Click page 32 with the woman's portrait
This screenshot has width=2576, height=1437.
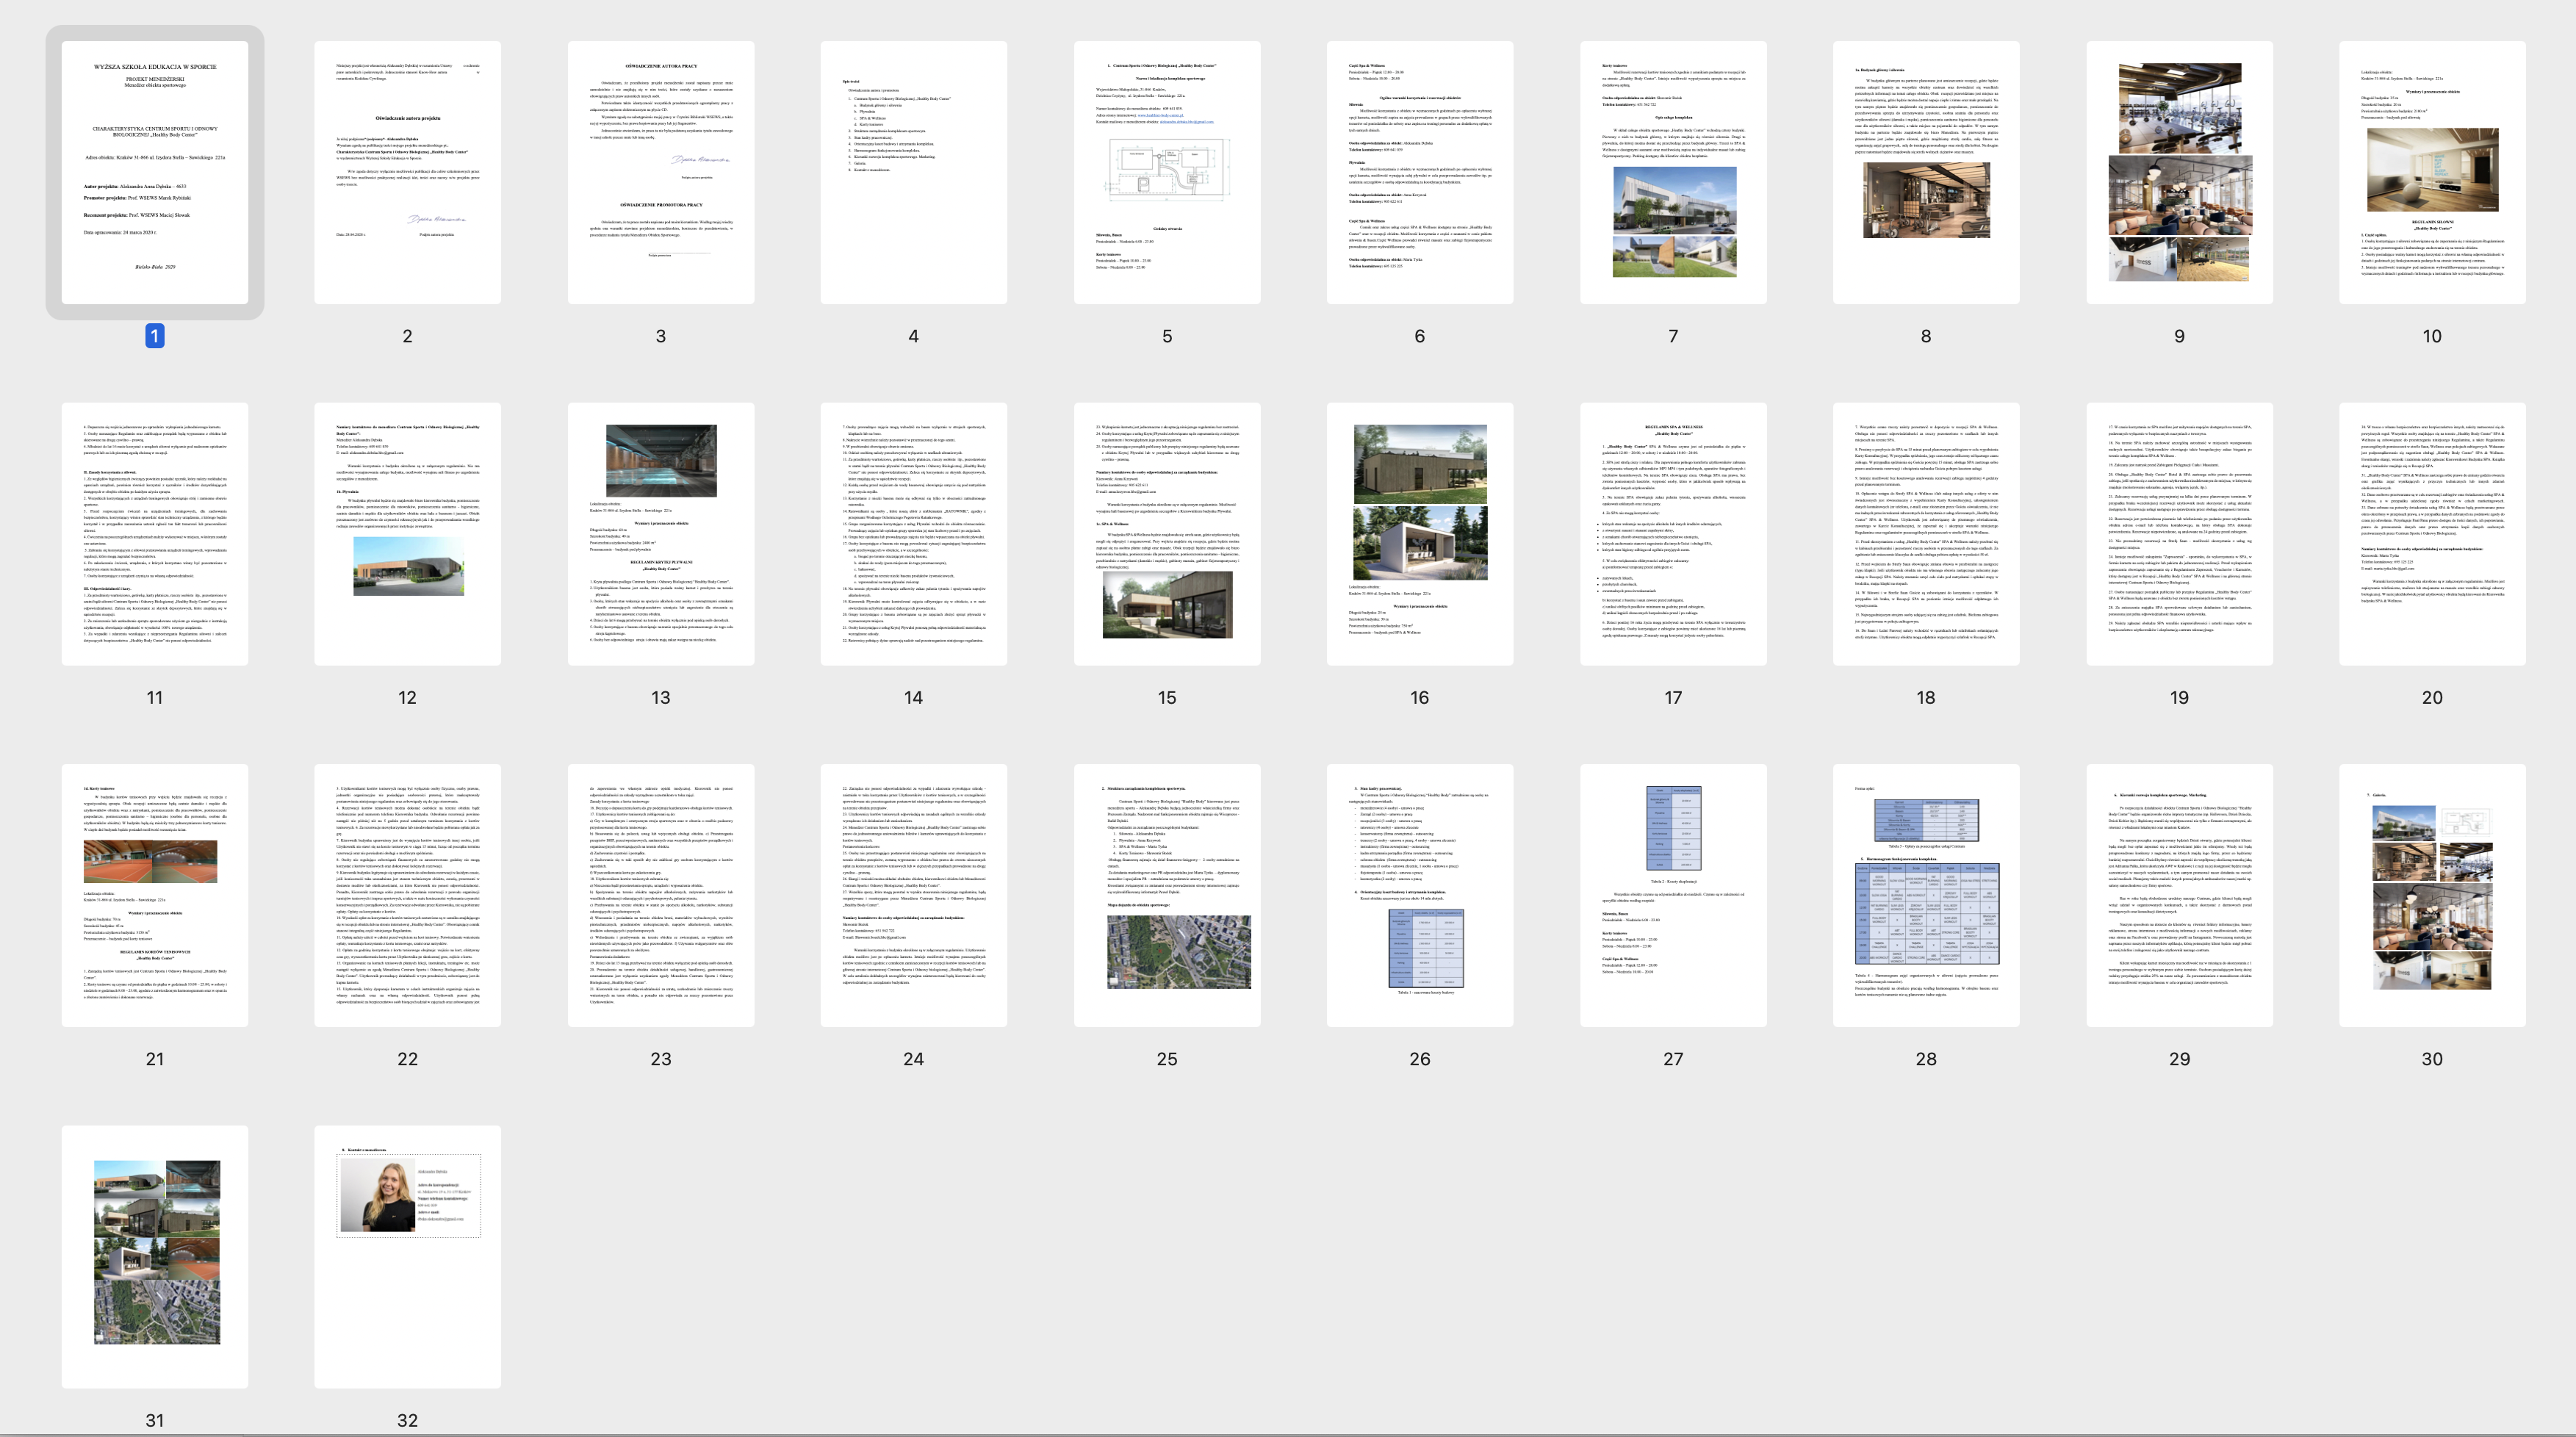click(407, 1256)
